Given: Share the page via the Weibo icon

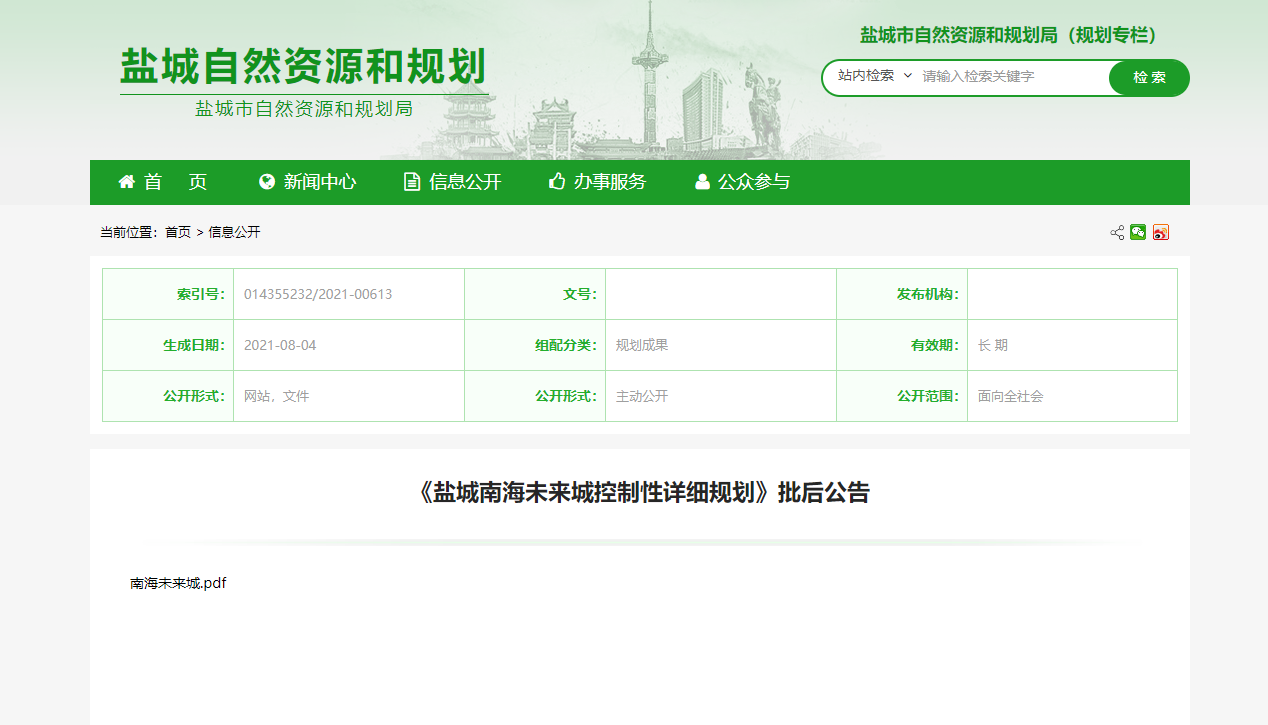Looking at the screenshot, I should [1160, 233].
